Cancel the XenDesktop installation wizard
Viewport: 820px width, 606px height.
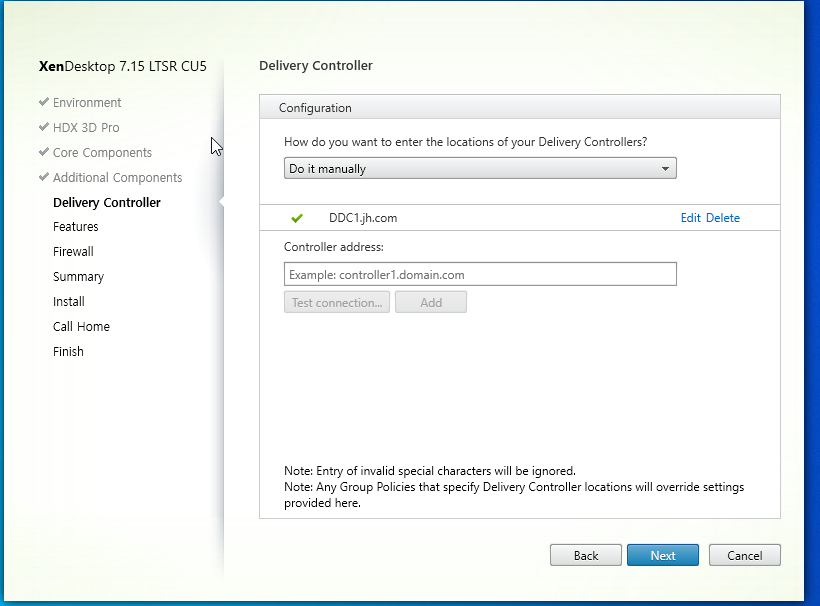(x=745, y=555)
